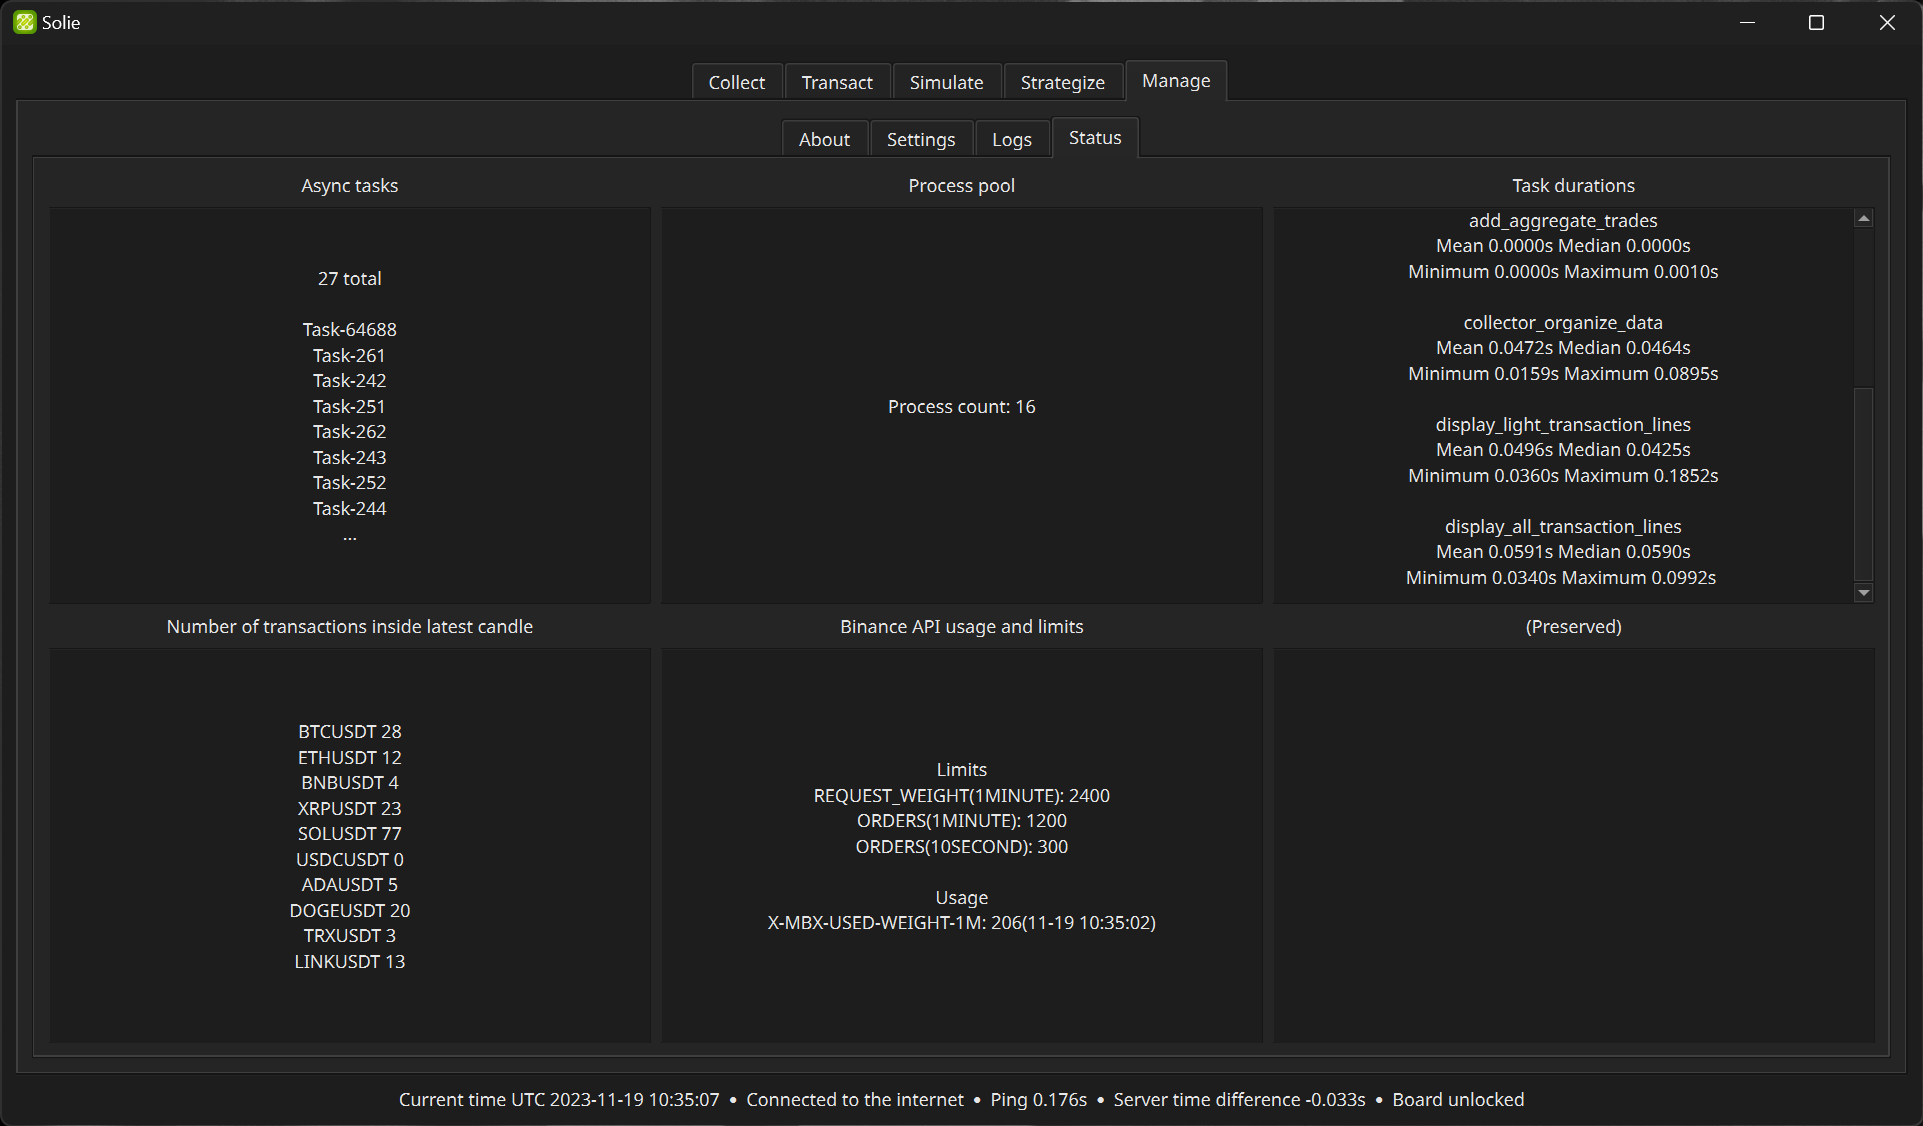Switch to the Collect tab

(736, 82)
